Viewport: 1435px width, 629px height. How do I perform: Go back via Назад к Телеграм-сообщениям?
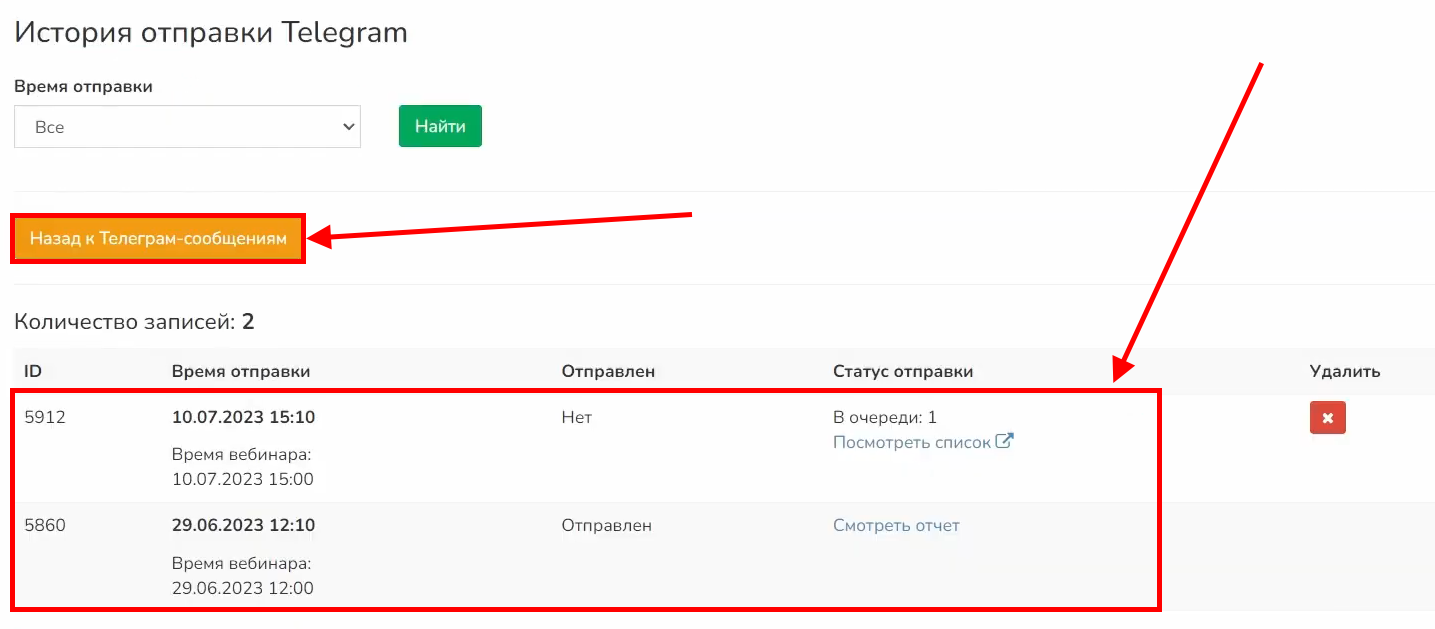(158, 239)
